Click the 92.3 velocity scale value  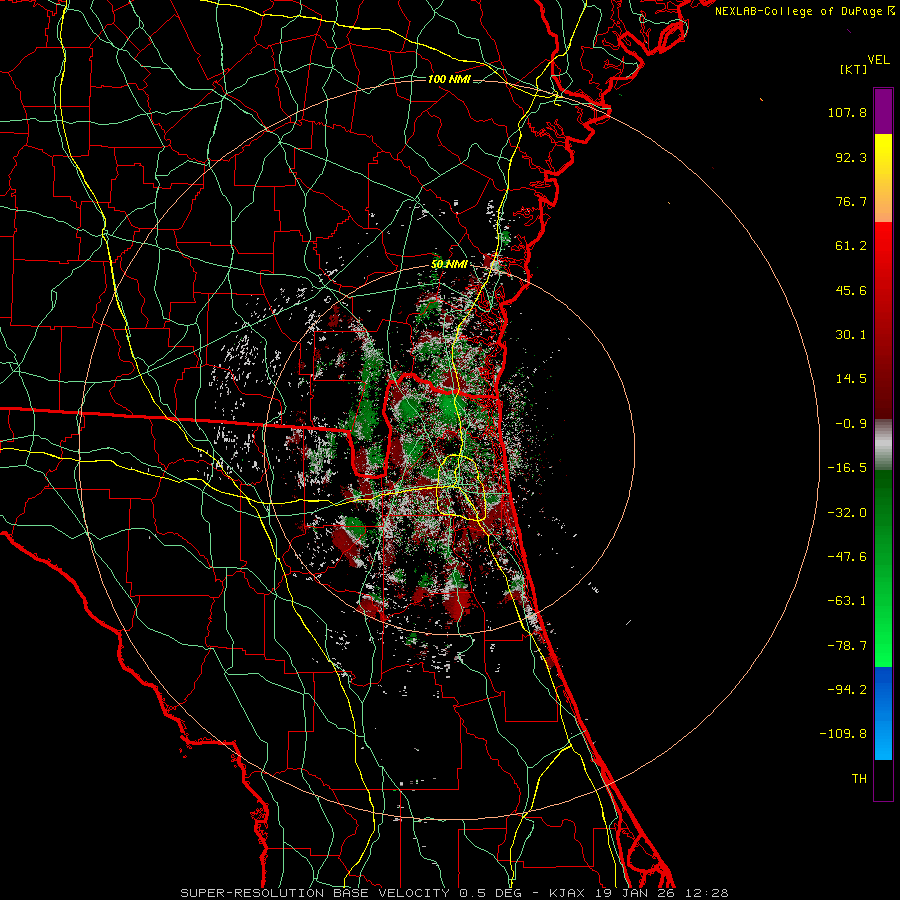tap(851, 157)
